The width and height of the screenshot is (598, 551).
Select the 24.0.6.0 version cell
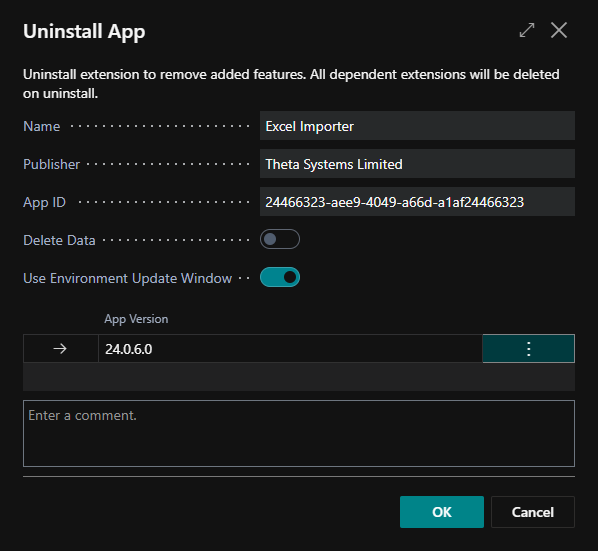(290, 349)
